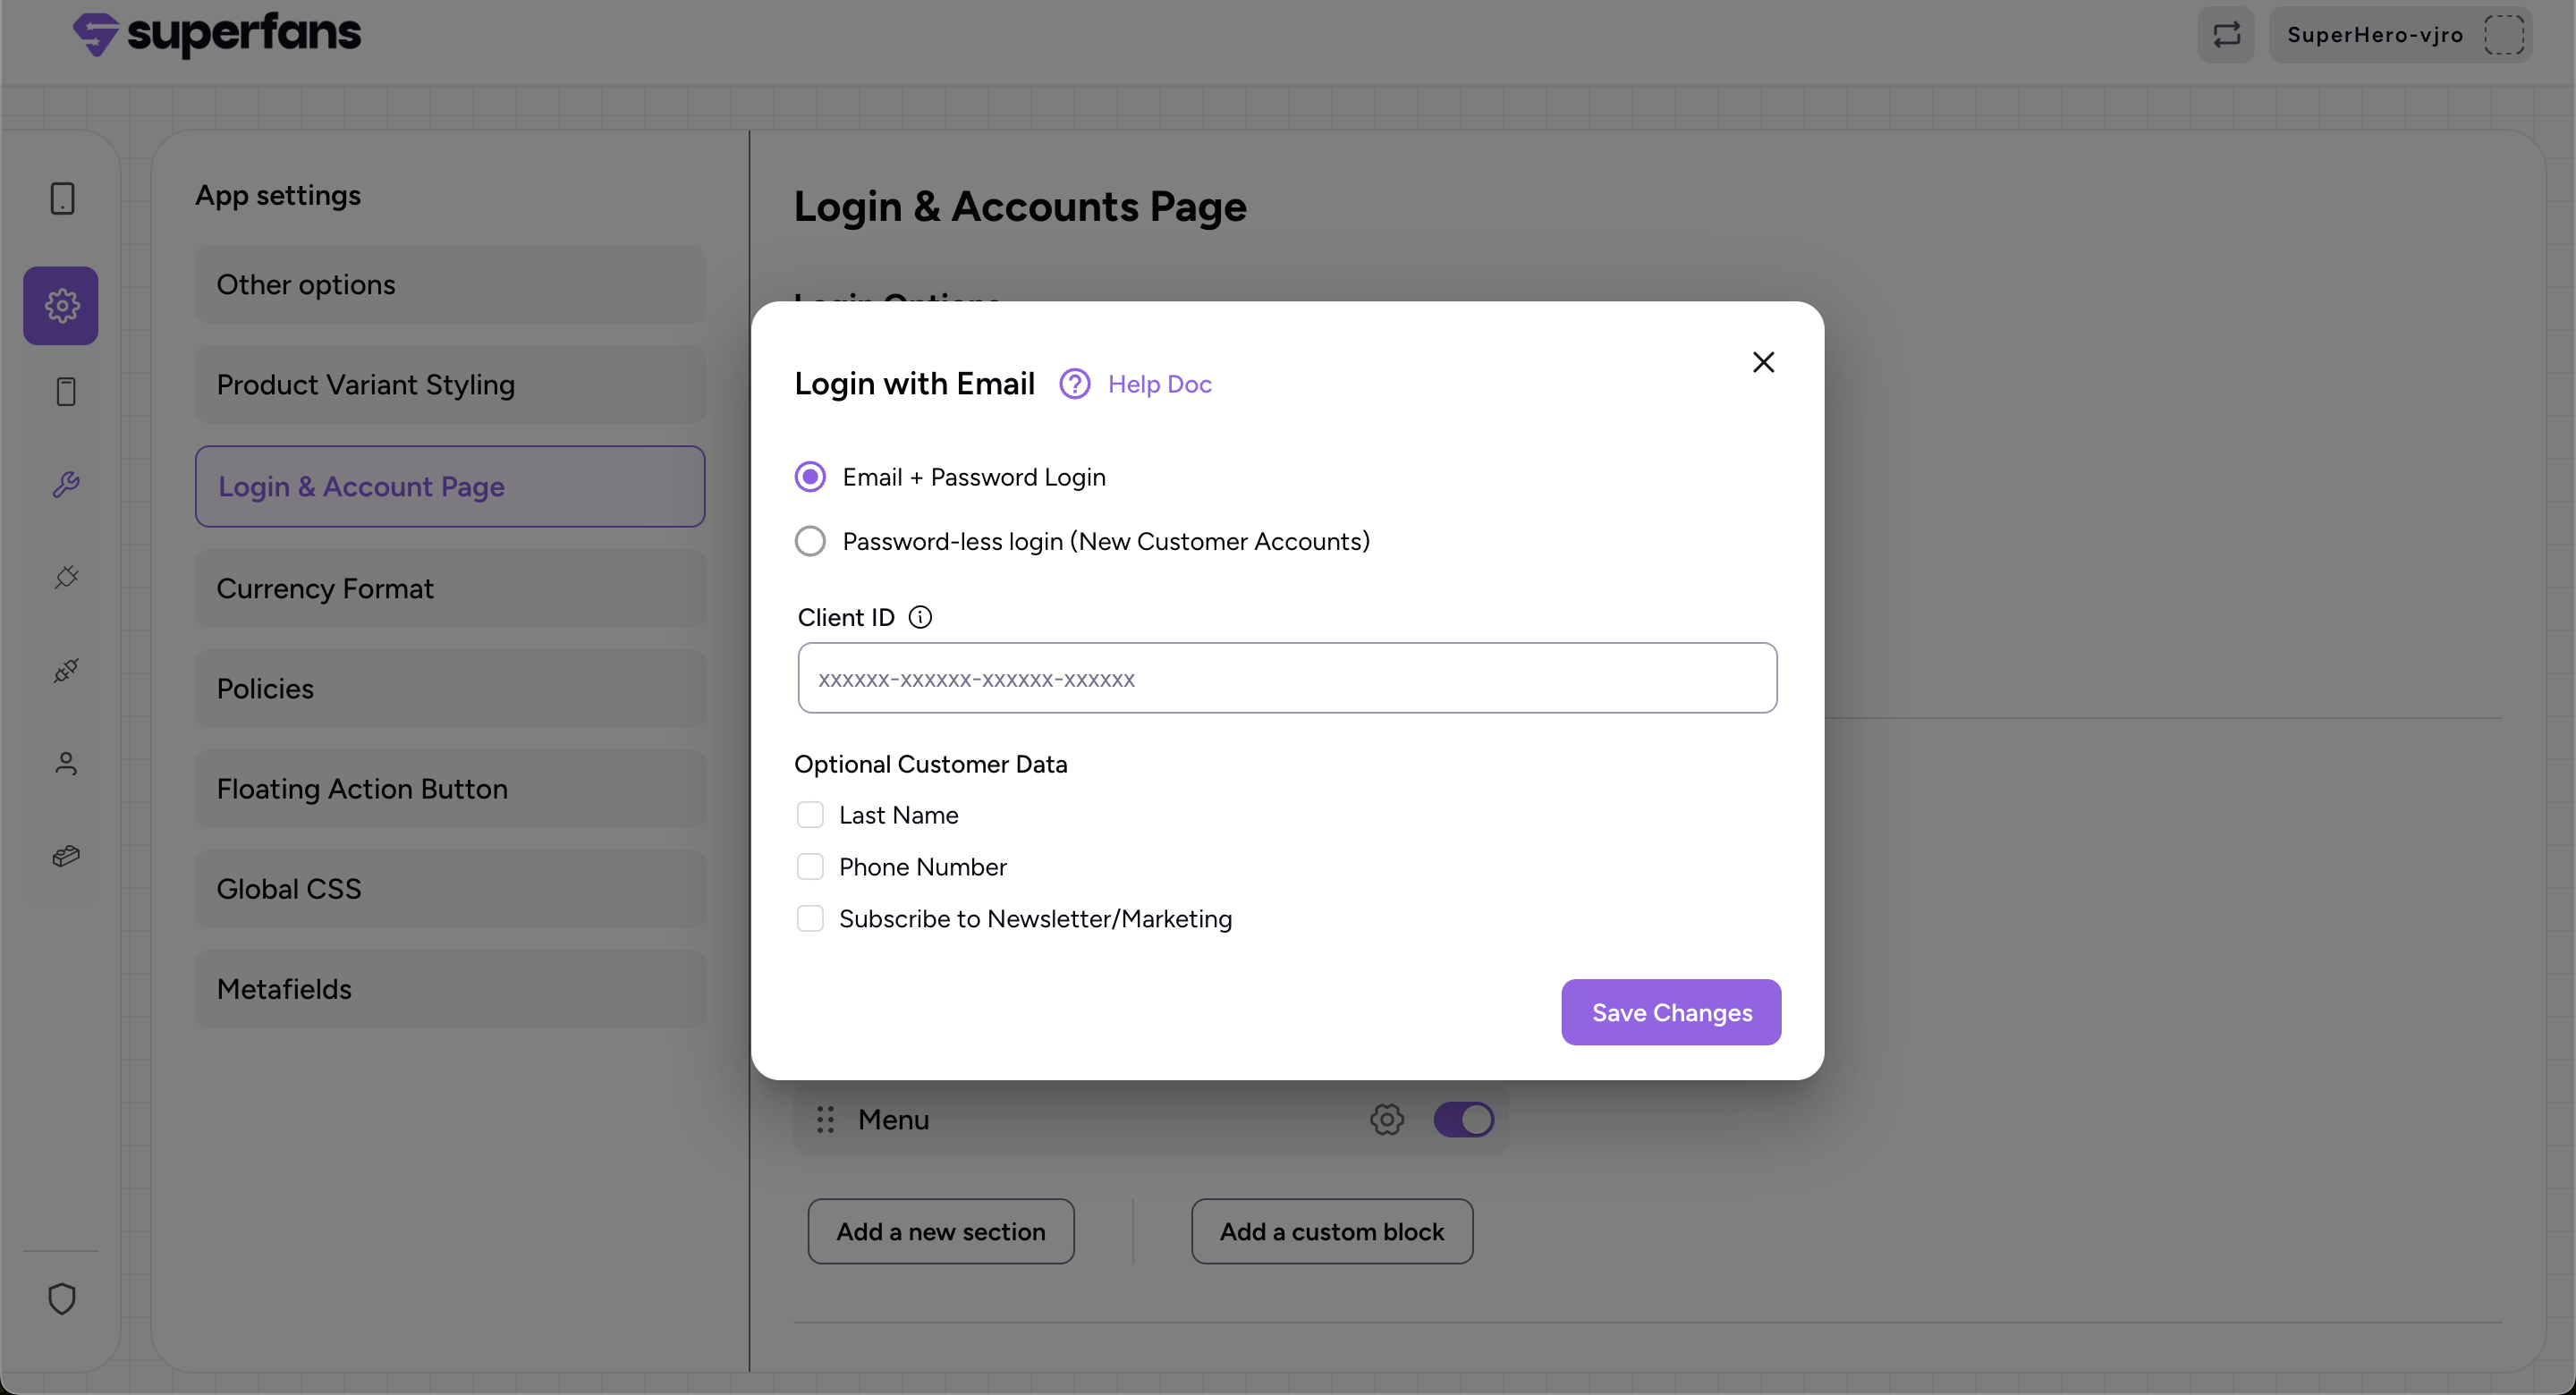Click the shield icon in sidebar
The image size is (2576, 1395).
[62, 1298]
